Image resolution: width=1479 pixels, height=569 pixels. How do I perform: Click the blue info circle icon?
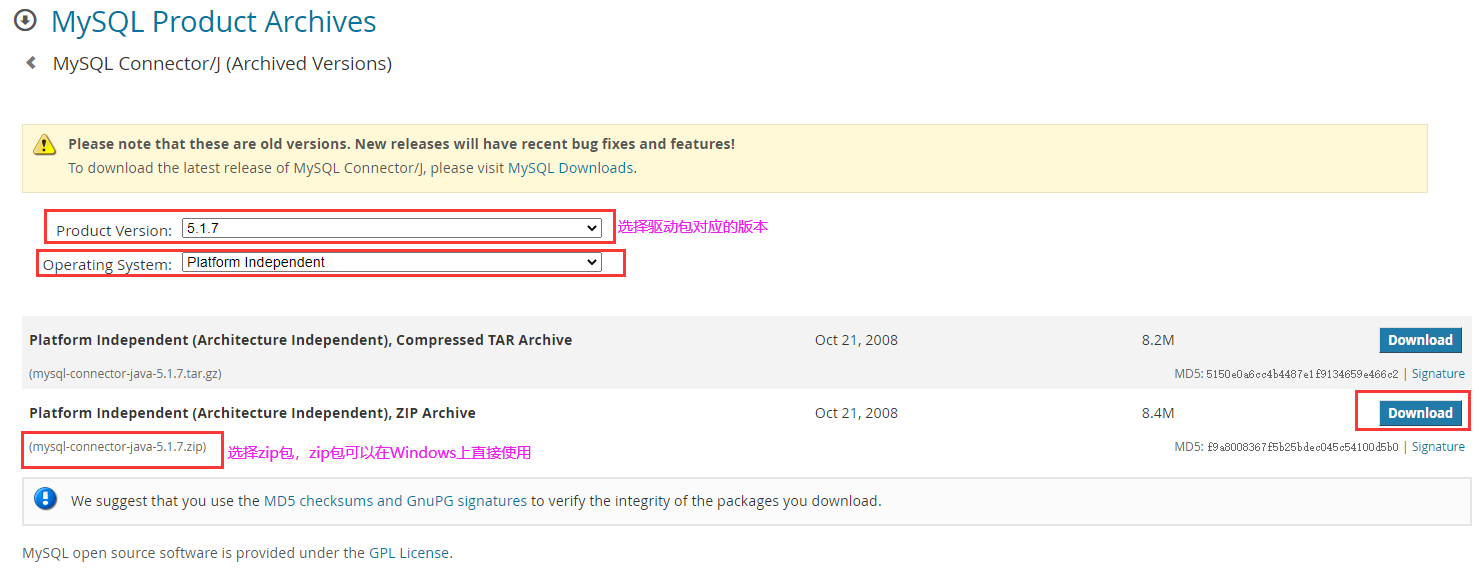tap(45, 499)
